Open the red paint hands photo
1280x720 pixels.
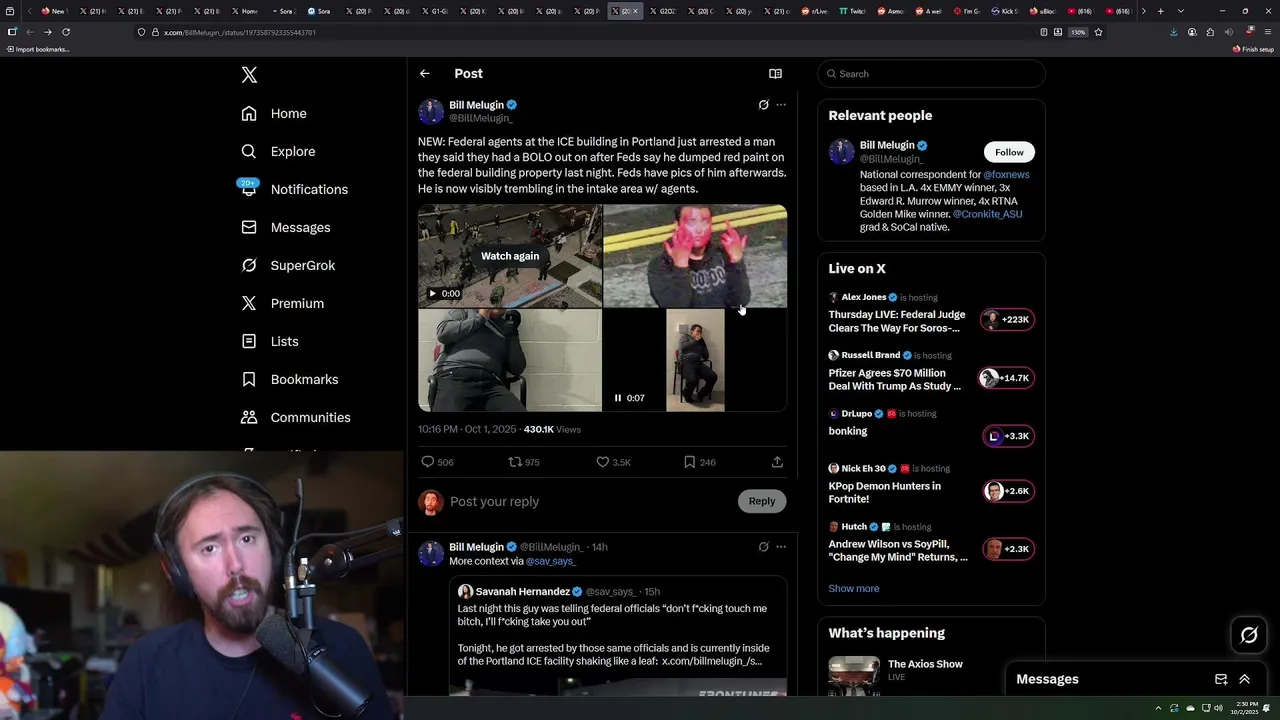[695, 256]
